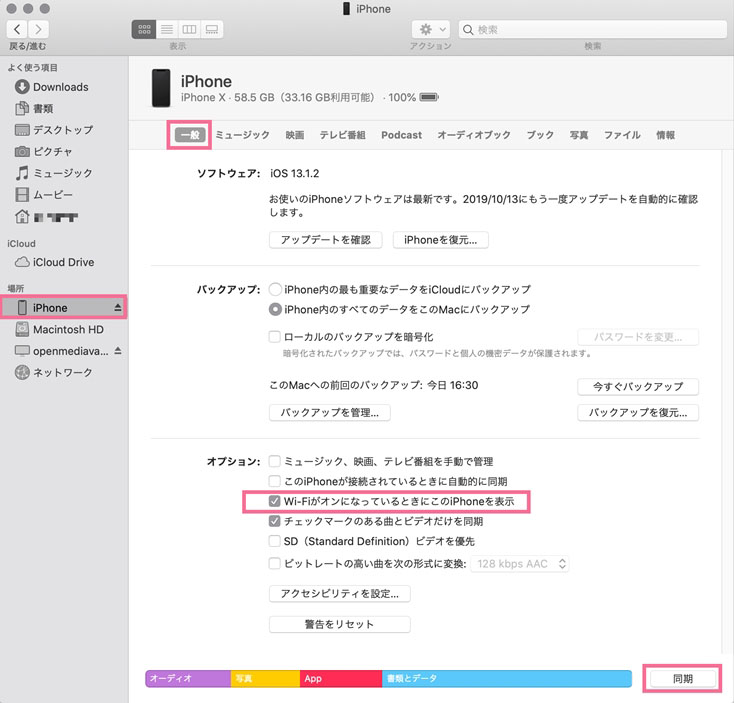Switch to the オーディオブック tab
Image resolution: width=734 pixels, height=703 pixels.
474,135
